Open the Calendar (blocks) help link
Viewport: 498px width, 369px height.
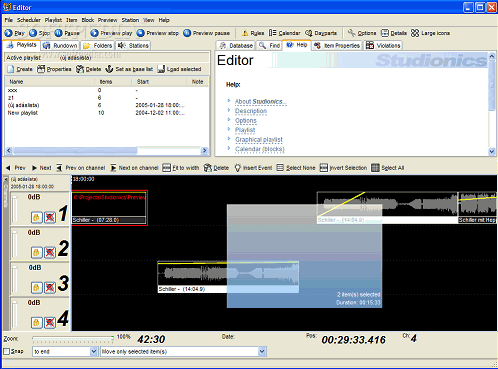260,149
